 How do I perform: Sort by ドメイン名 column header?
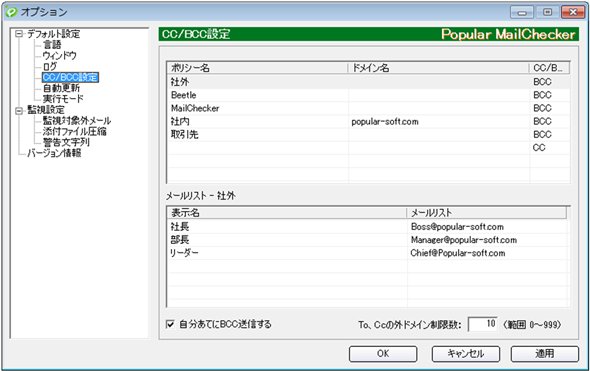438,68
